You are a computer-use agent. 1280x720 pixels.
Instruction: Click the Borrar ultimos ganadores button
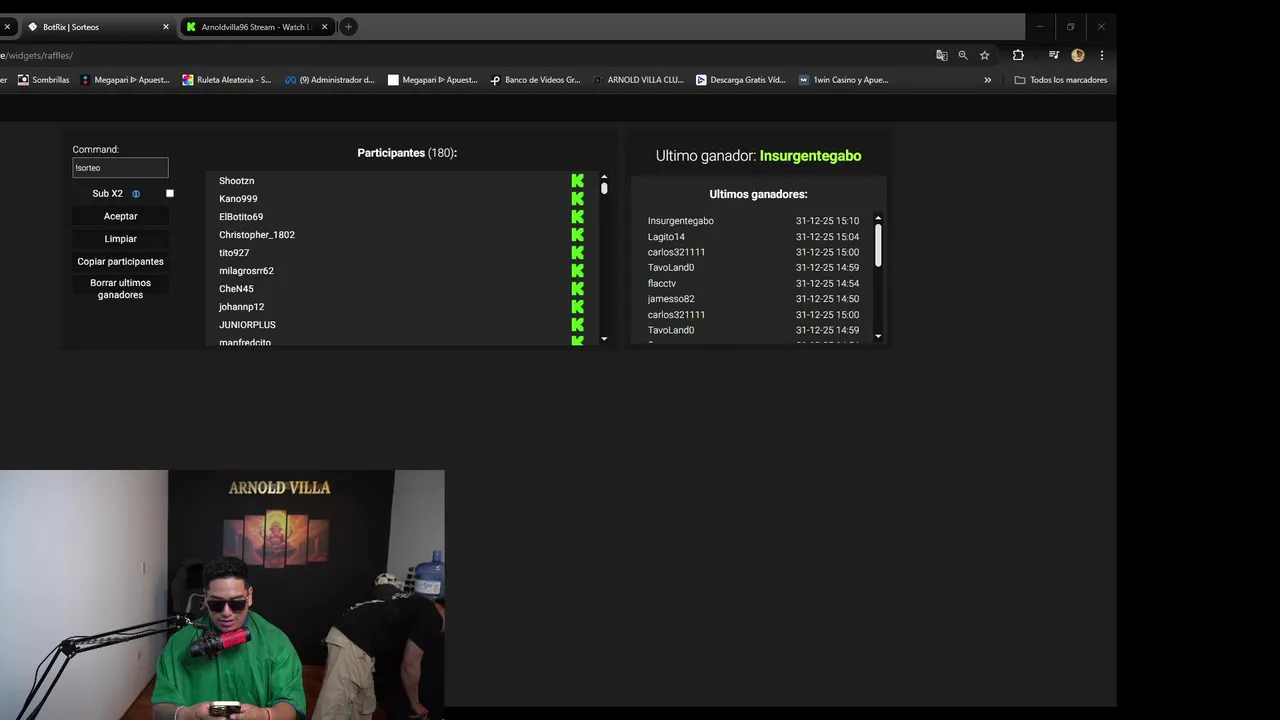(120, 289)
